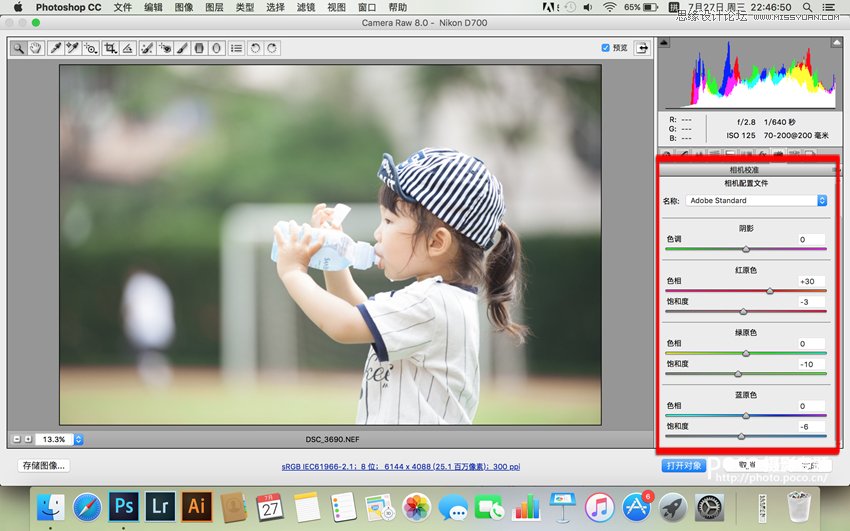This screenshot has height=531, width=850.
Task: Open the Photoshop CC application menu
Action: 68,8
